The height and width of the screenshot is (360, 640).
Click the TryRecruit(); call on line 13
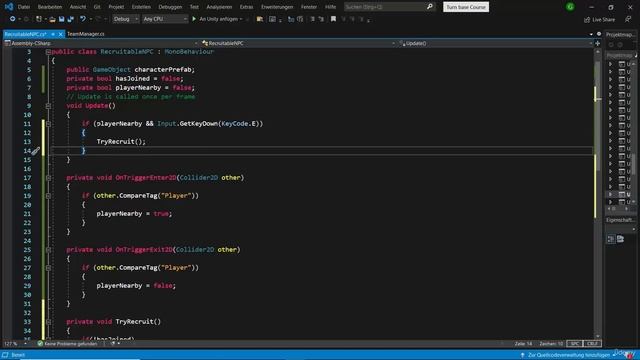click(121, 142)
